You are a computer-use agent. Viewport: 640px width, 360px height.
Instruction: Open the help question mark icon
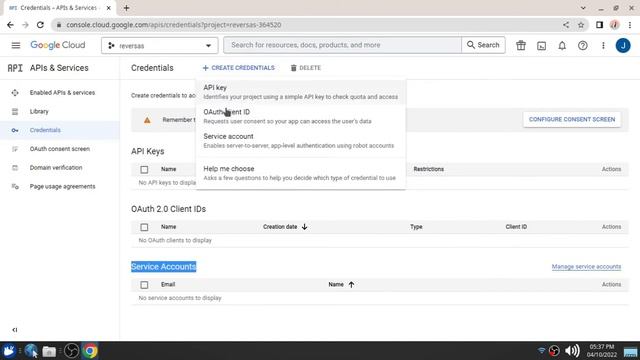click(x=582, y=46)
